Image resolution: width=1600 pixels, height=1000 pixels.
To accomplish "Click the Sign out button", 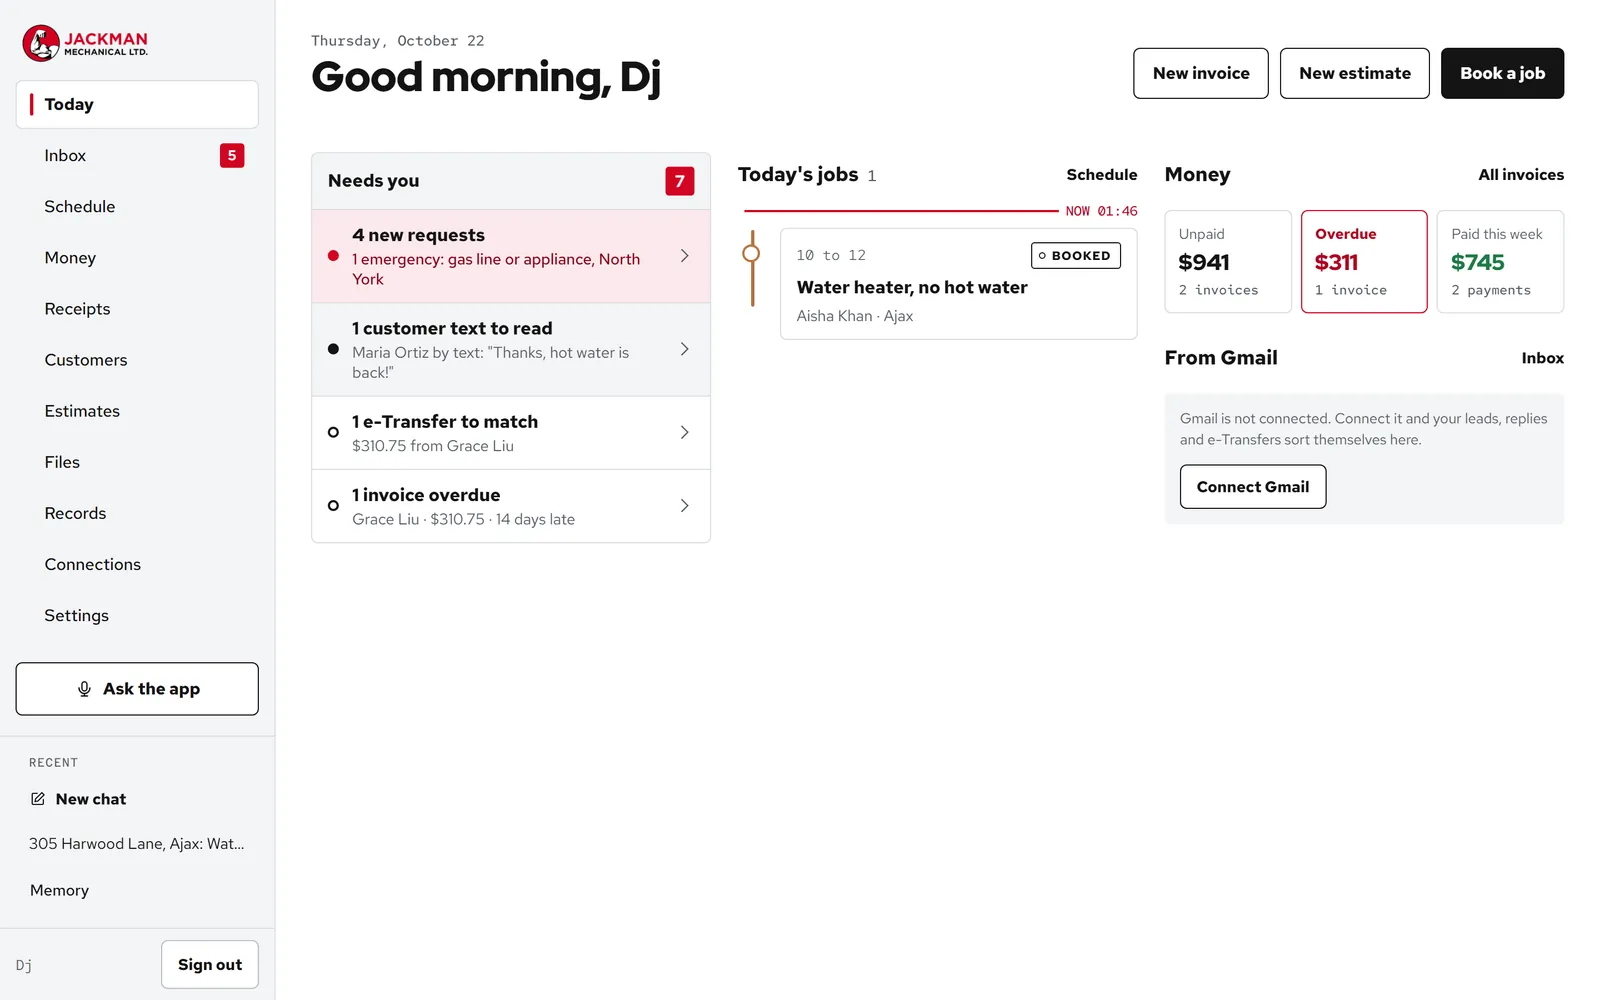I will [x=210, y=965].
